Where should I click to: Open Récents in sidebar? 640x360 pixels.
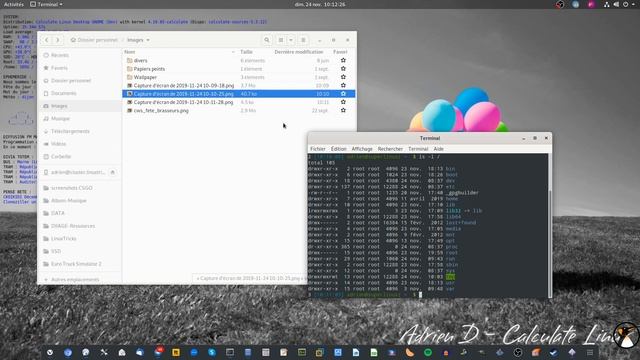(80, 55)
